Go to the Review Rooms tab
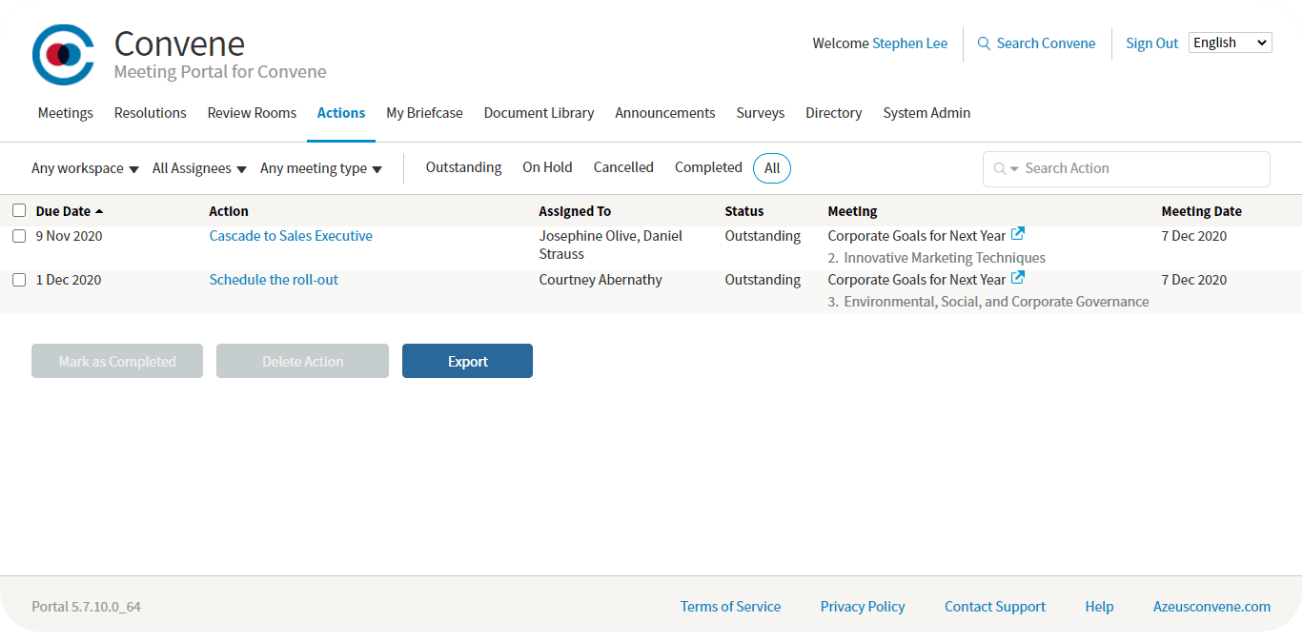This screenshot has width=1302, height=632. pos(252,113)
